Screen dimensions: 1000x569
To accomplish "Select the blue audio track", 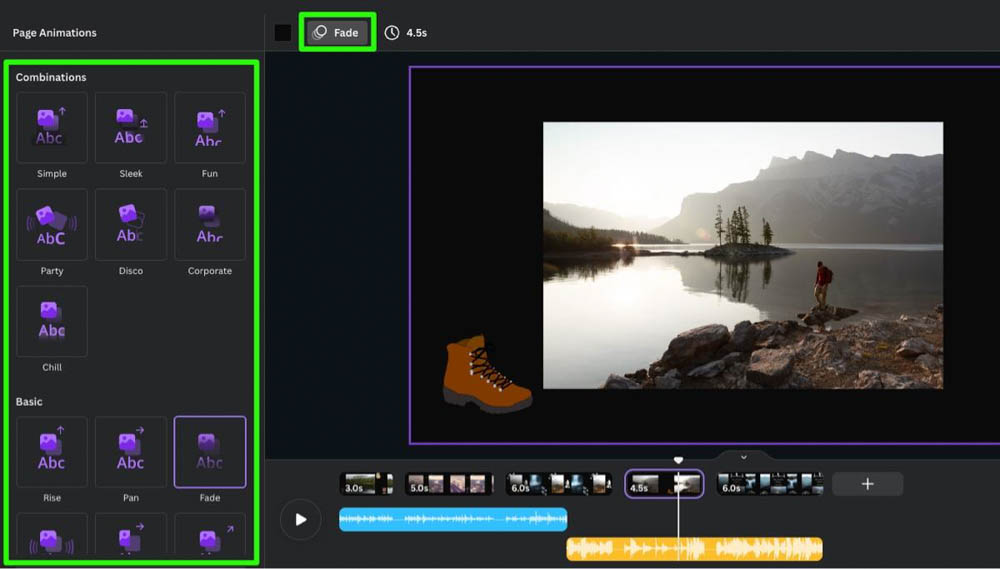I will click(x=453, y=519).
